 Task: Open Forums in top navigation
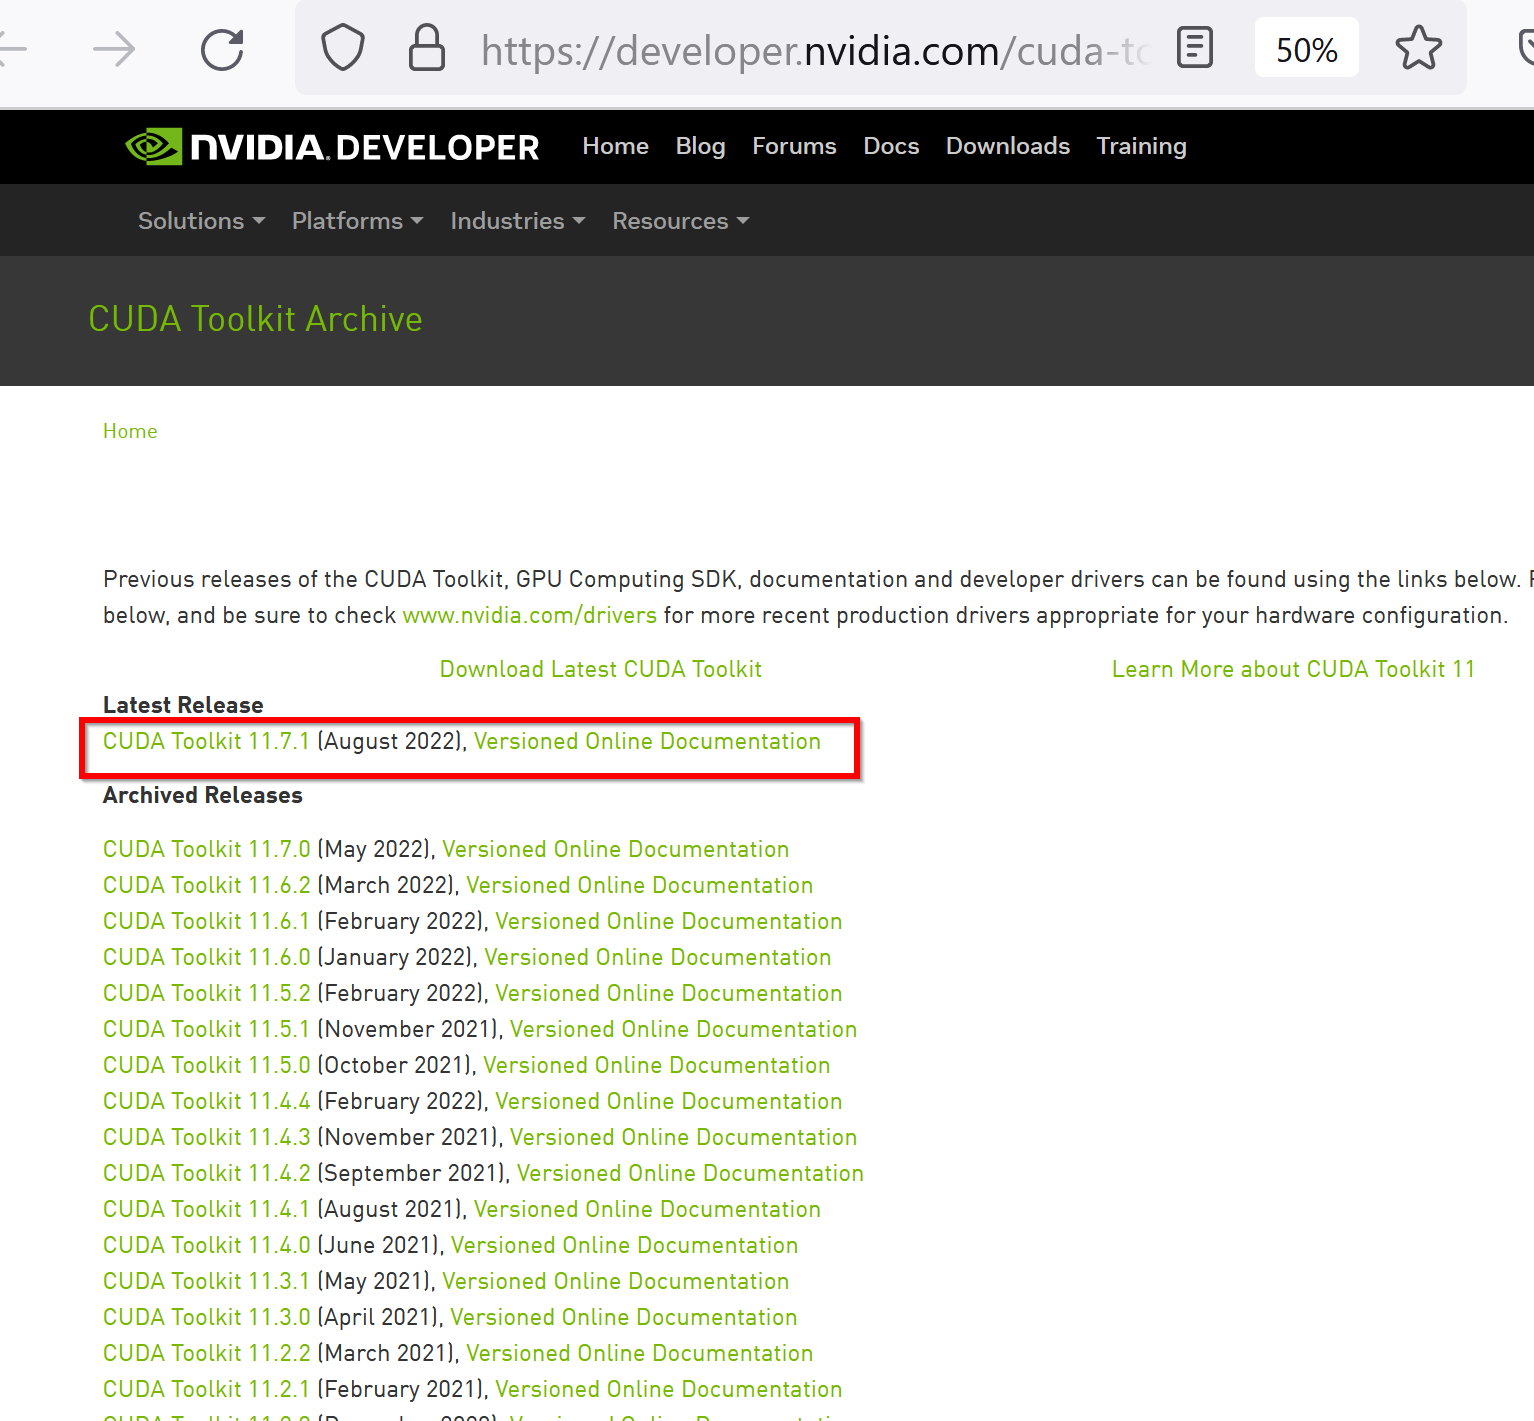click(794, 146)
